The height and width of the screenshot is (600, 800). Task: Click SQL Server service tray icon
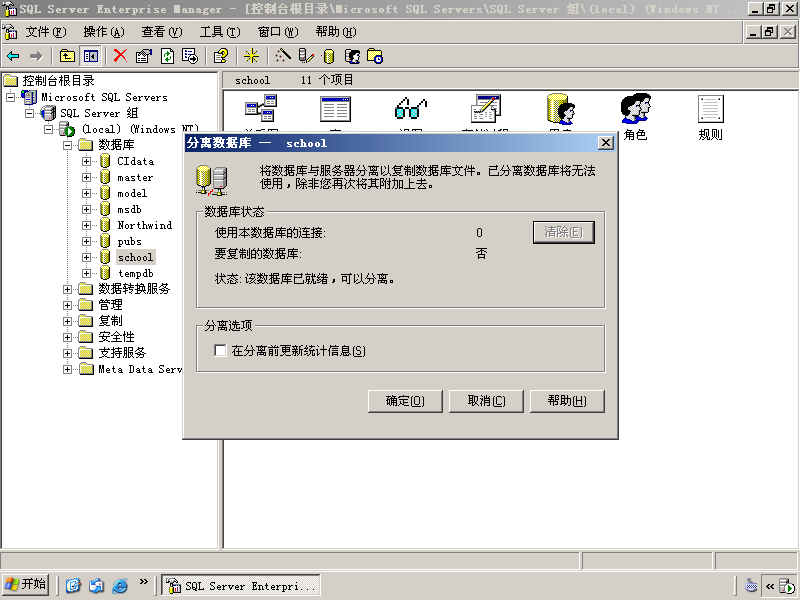point(788,586)
